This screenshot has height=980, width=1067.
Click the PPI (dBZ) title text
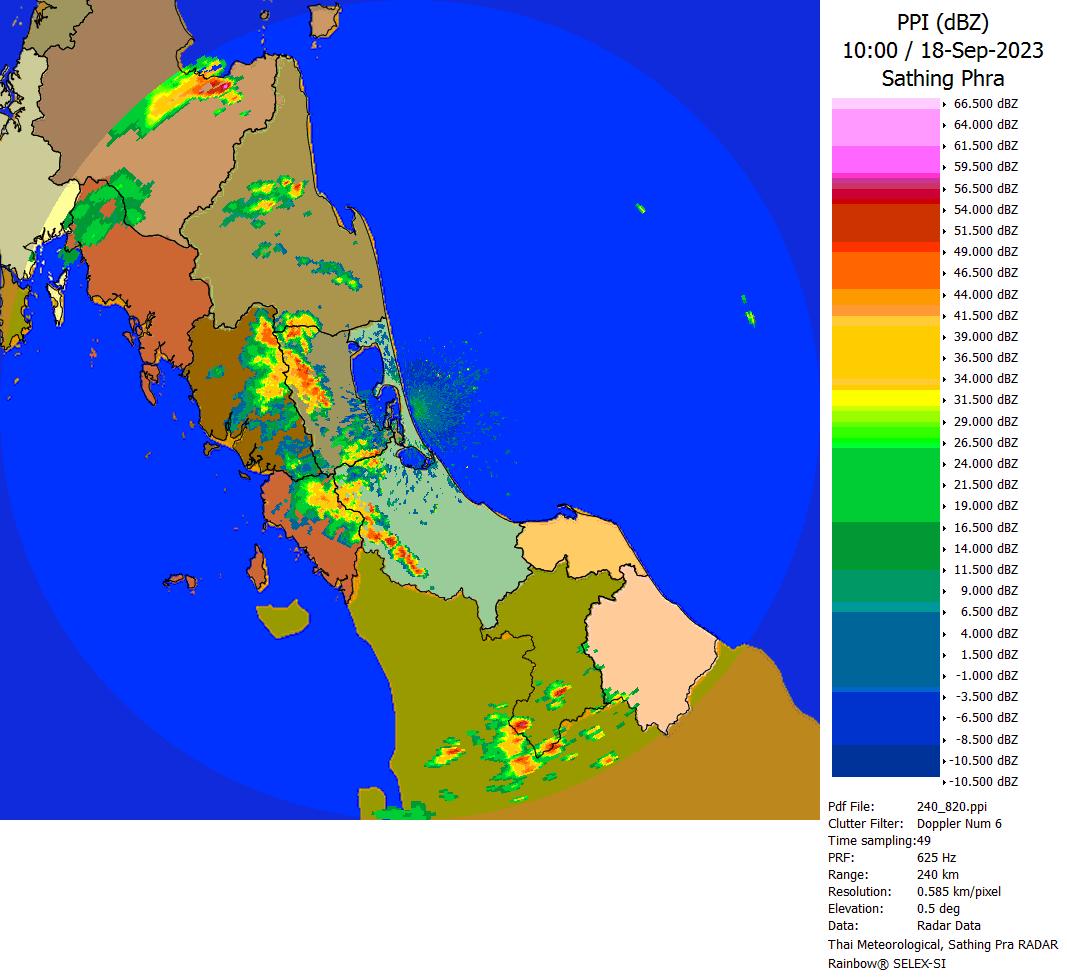tap(943, 23)
